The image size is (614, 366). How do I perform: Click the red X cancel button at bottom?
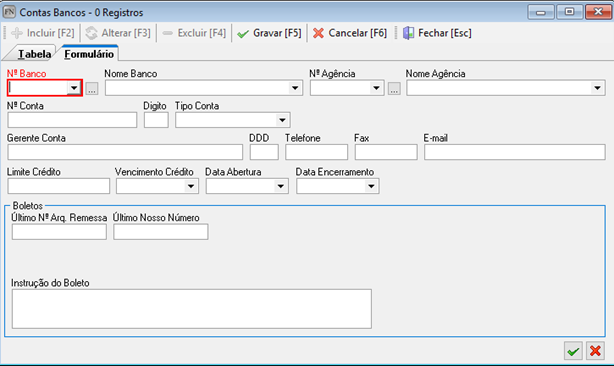595,351
